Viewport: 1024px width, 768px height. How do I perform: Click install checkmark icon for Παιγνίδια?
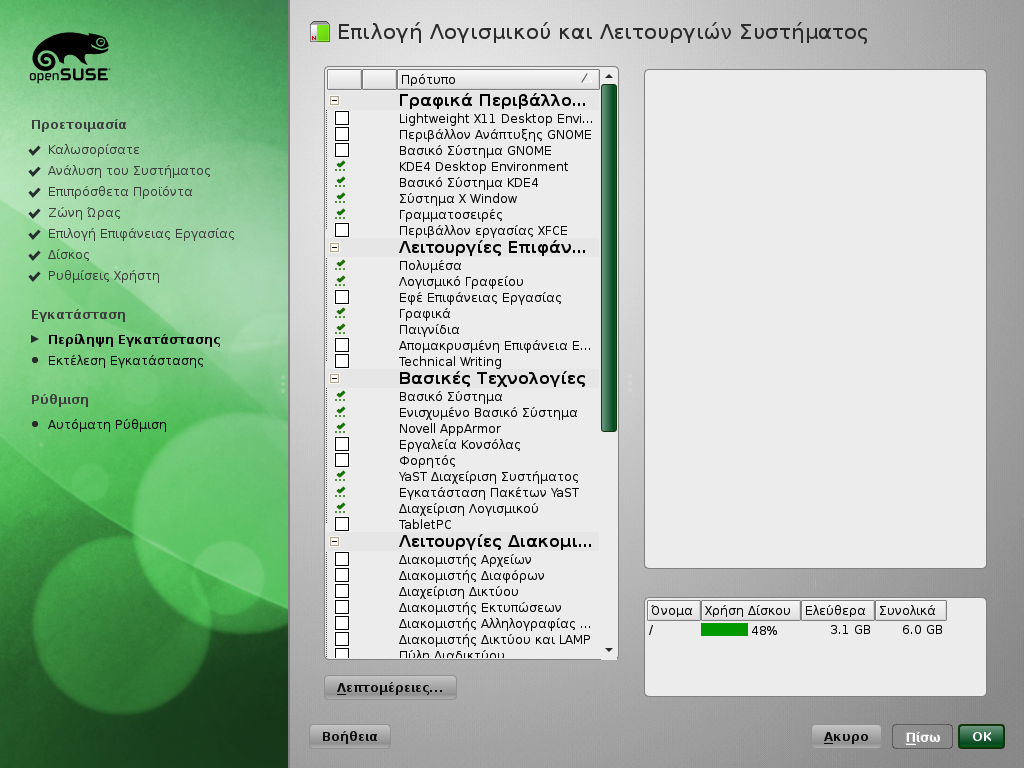pos(340,329)
